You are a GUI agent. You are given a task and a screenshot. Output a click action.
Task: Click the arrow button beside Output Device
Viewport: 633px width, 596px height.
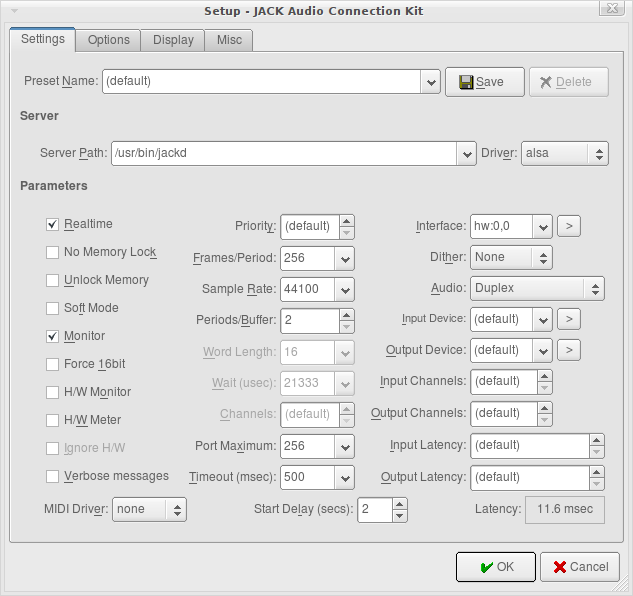[x=569, y=351]
